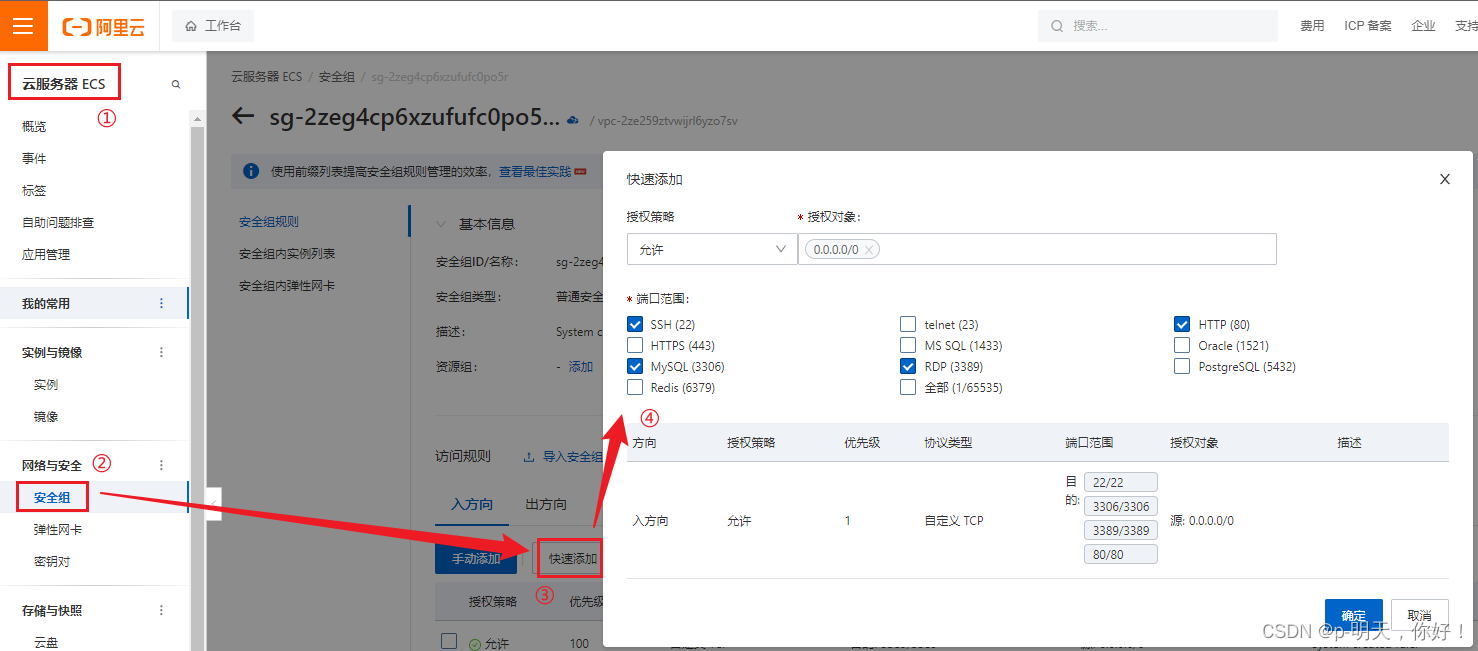Select 安全组 in the sidebar

(x=52, y=497)
